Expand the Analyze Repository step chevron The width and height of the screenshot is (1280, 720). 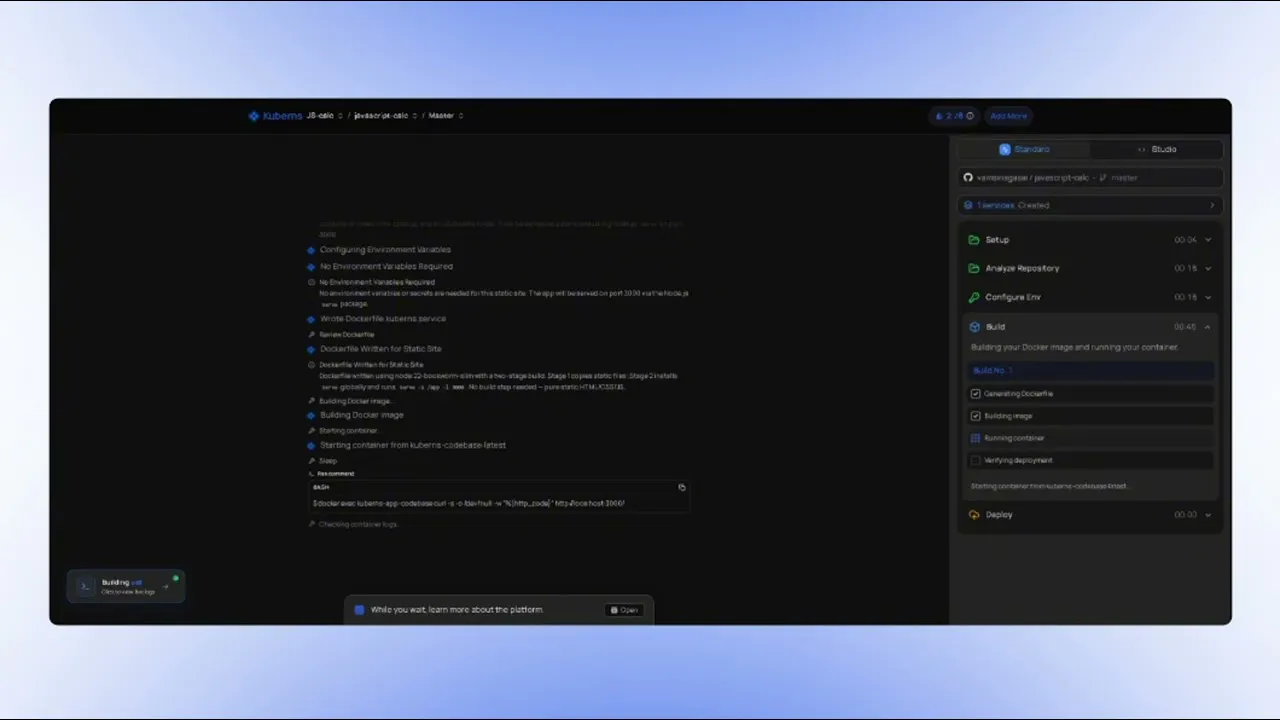1208,268
